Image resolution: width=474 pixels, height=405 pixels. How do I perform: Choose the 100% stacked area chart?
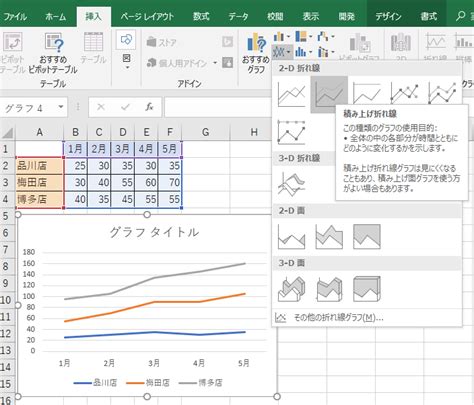(367, 237)
